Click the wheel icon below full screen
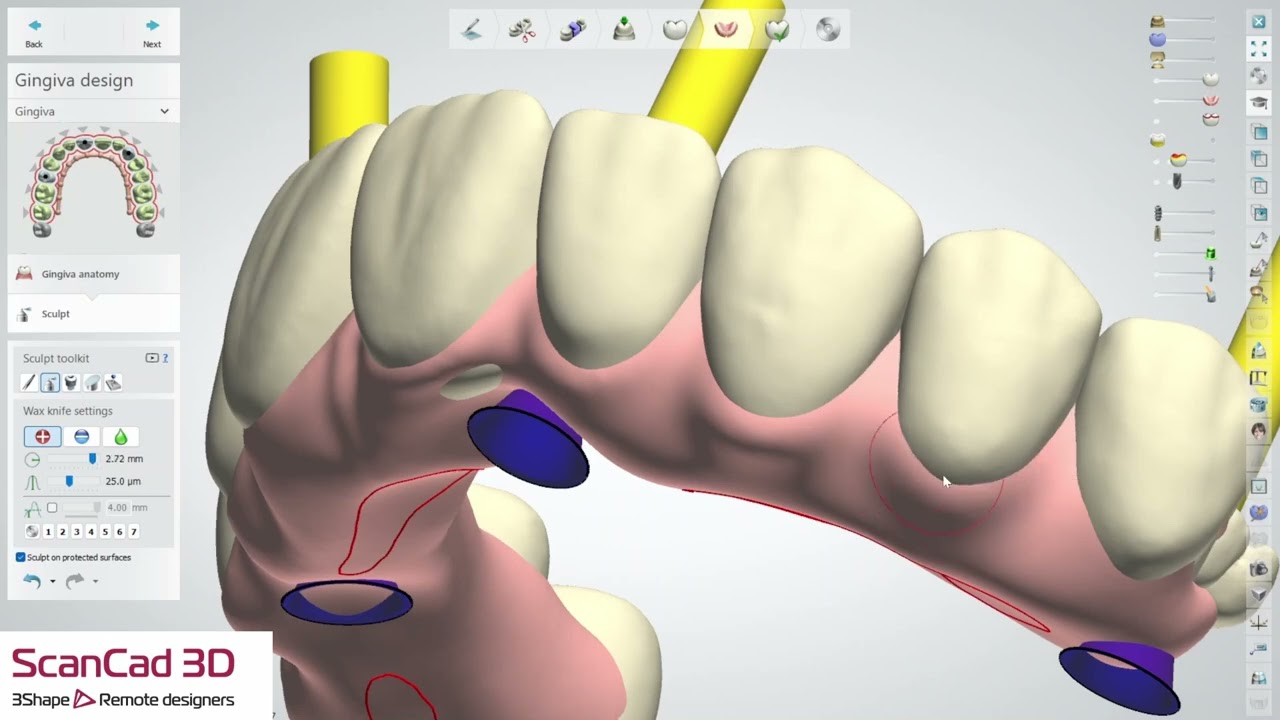The width and height of the screenshot is (1280, 720). [1259, 75]
